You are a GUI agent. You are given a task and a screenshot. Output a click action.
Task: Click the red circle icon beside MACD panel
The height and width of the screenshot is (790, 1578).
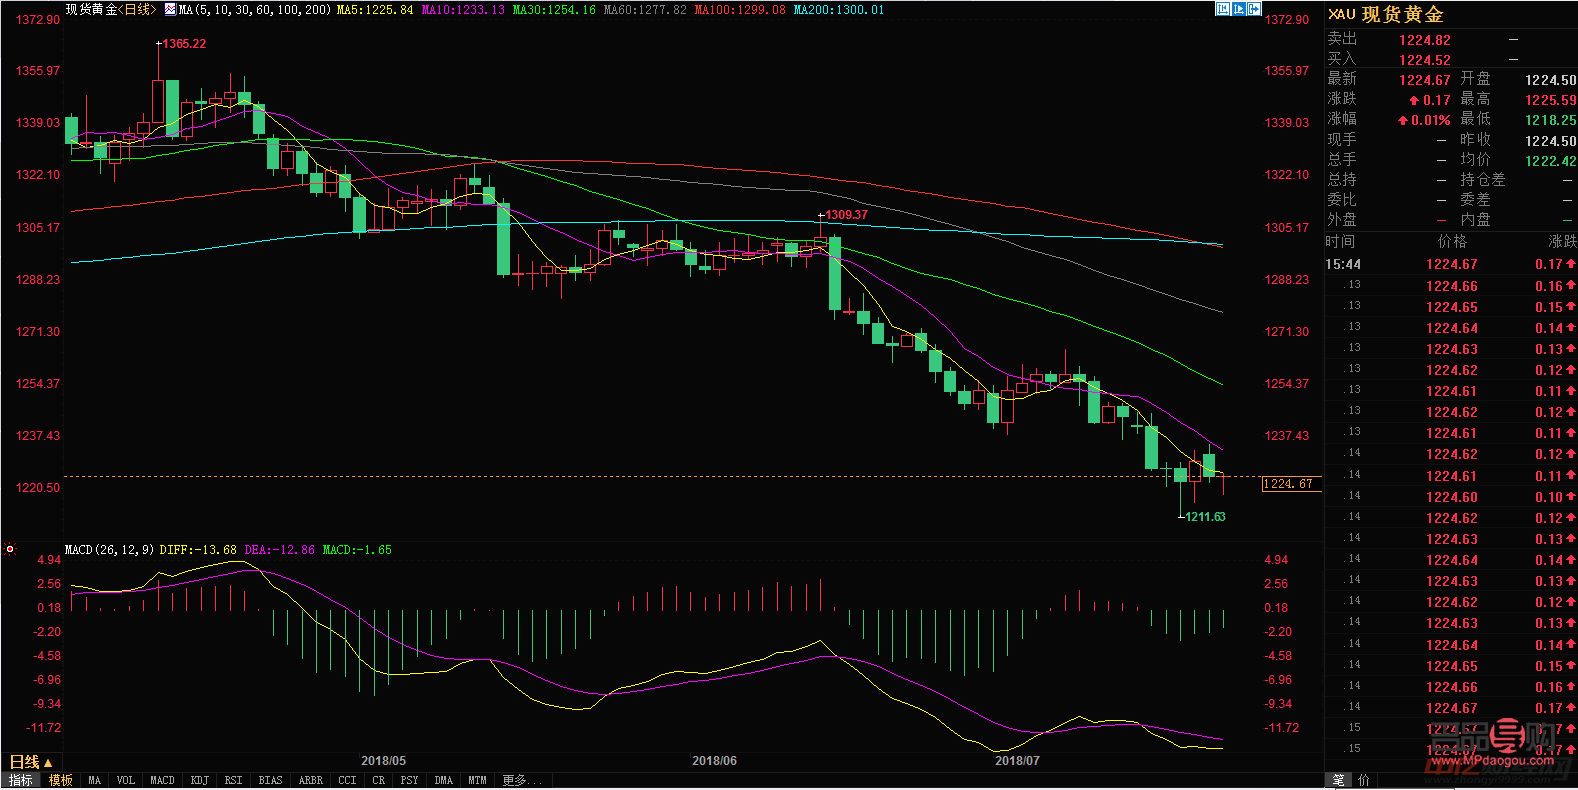(x=10, y=549)
